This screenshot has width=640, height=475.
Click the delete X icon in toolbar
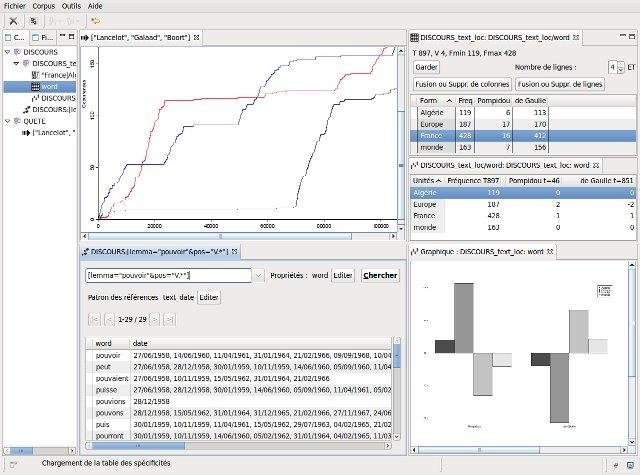pos(13,20)
